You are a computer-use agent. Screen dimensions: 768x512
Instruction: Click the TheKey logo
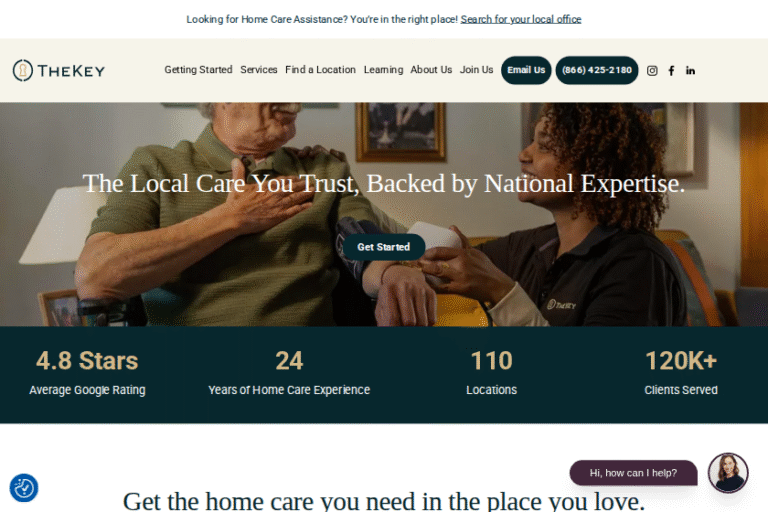[x=59, y=71]
